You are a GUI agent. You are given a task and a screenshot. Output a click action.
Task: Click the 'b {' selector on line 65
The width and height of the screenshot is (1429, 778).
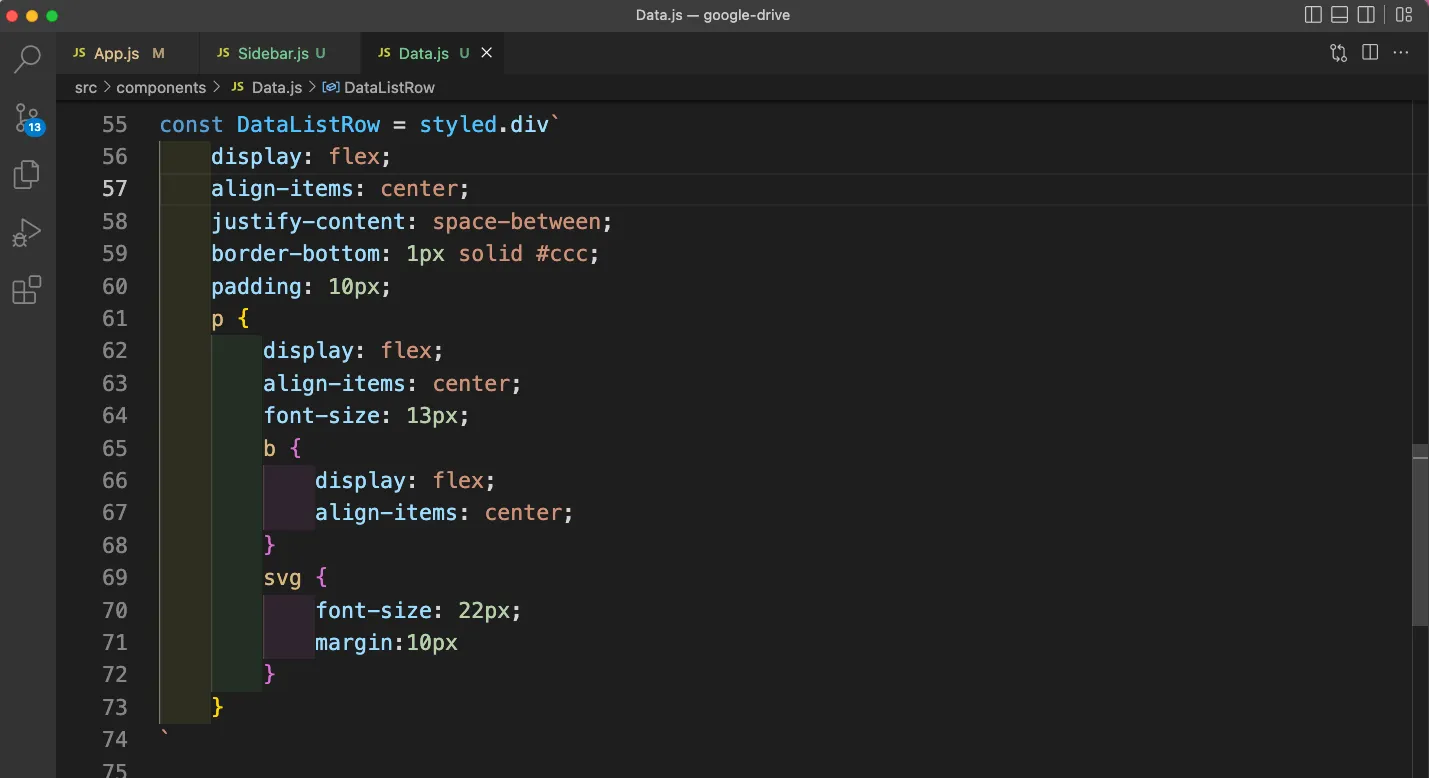coord(282,448)
